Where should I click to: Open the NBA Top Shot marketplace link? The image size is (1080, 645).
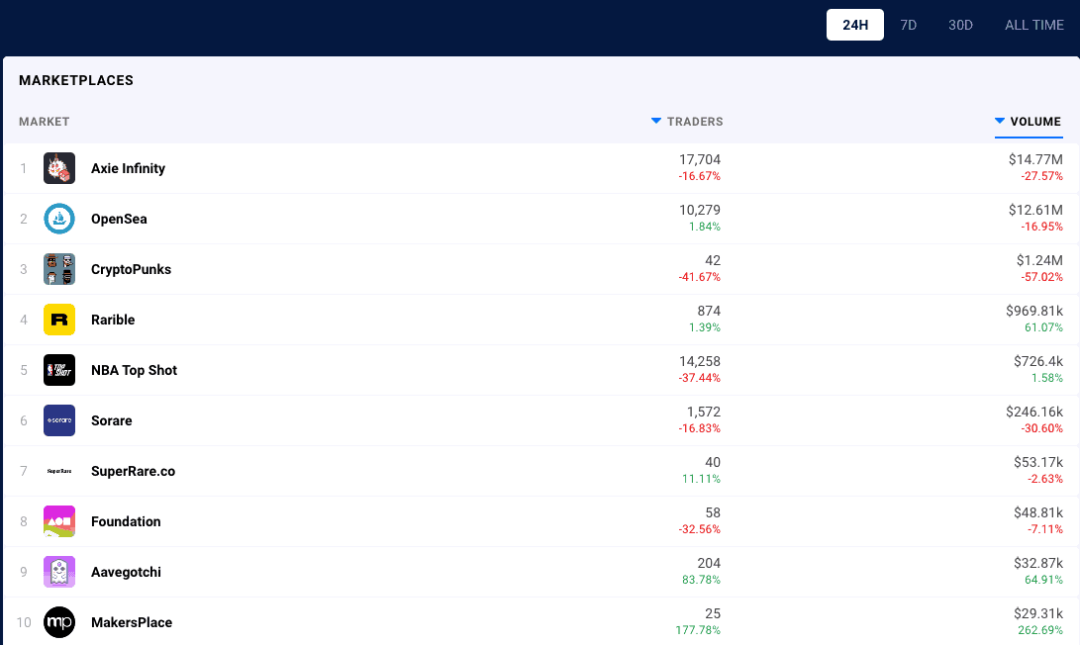tap(134, 370)
